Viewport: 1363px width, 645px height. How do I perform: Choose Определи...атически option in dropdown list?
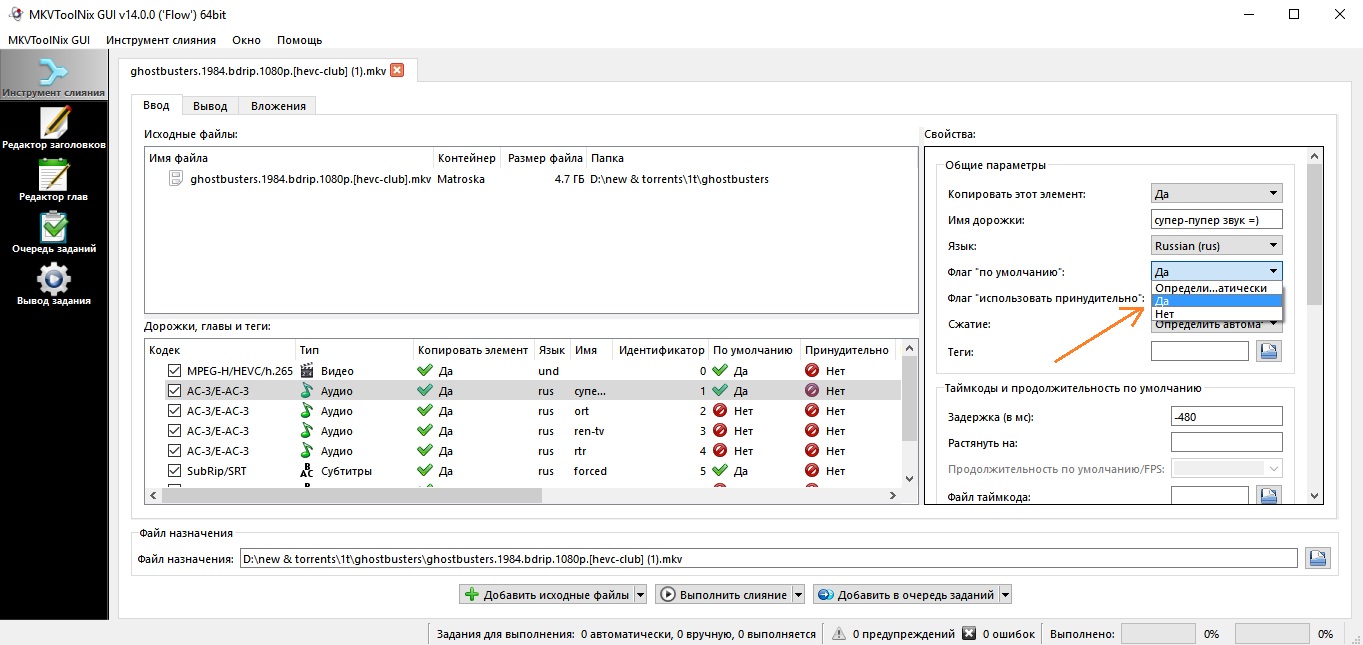(1216, 288)
